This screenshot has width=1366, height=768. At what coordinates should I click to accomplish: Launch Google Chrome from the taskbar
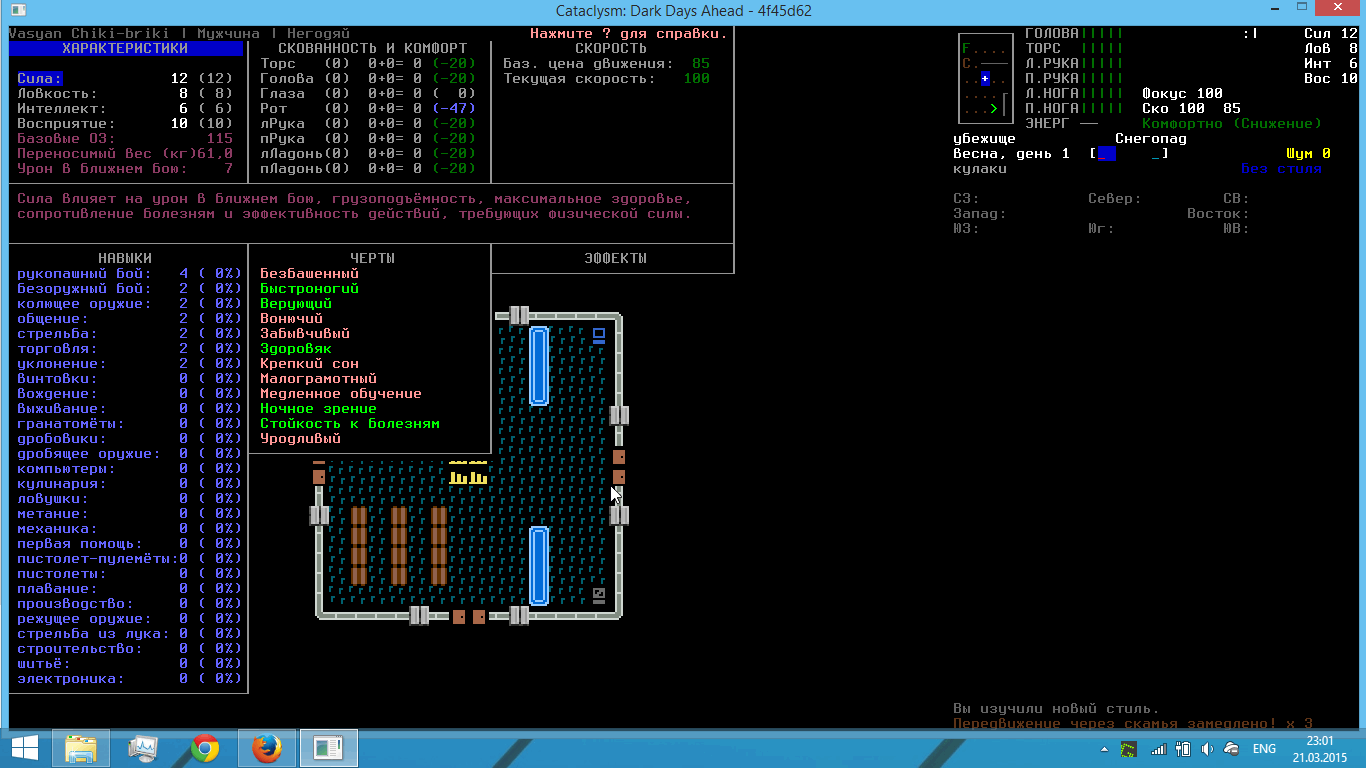[205, 748]
